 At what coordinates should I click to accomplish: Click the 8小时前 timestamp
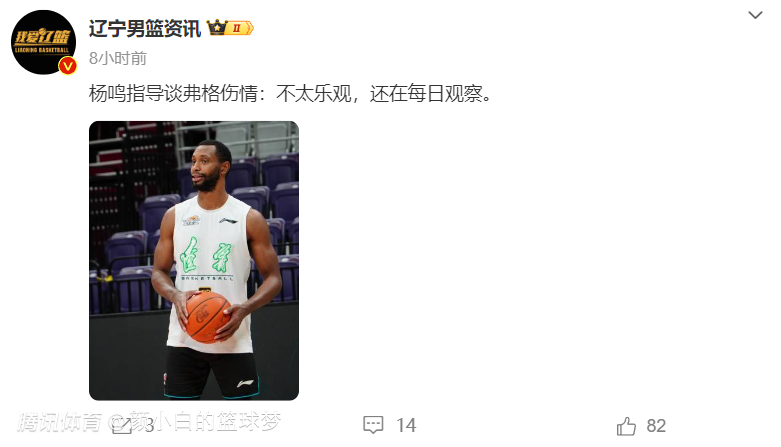pyautogui.click(x=118, y=58)
